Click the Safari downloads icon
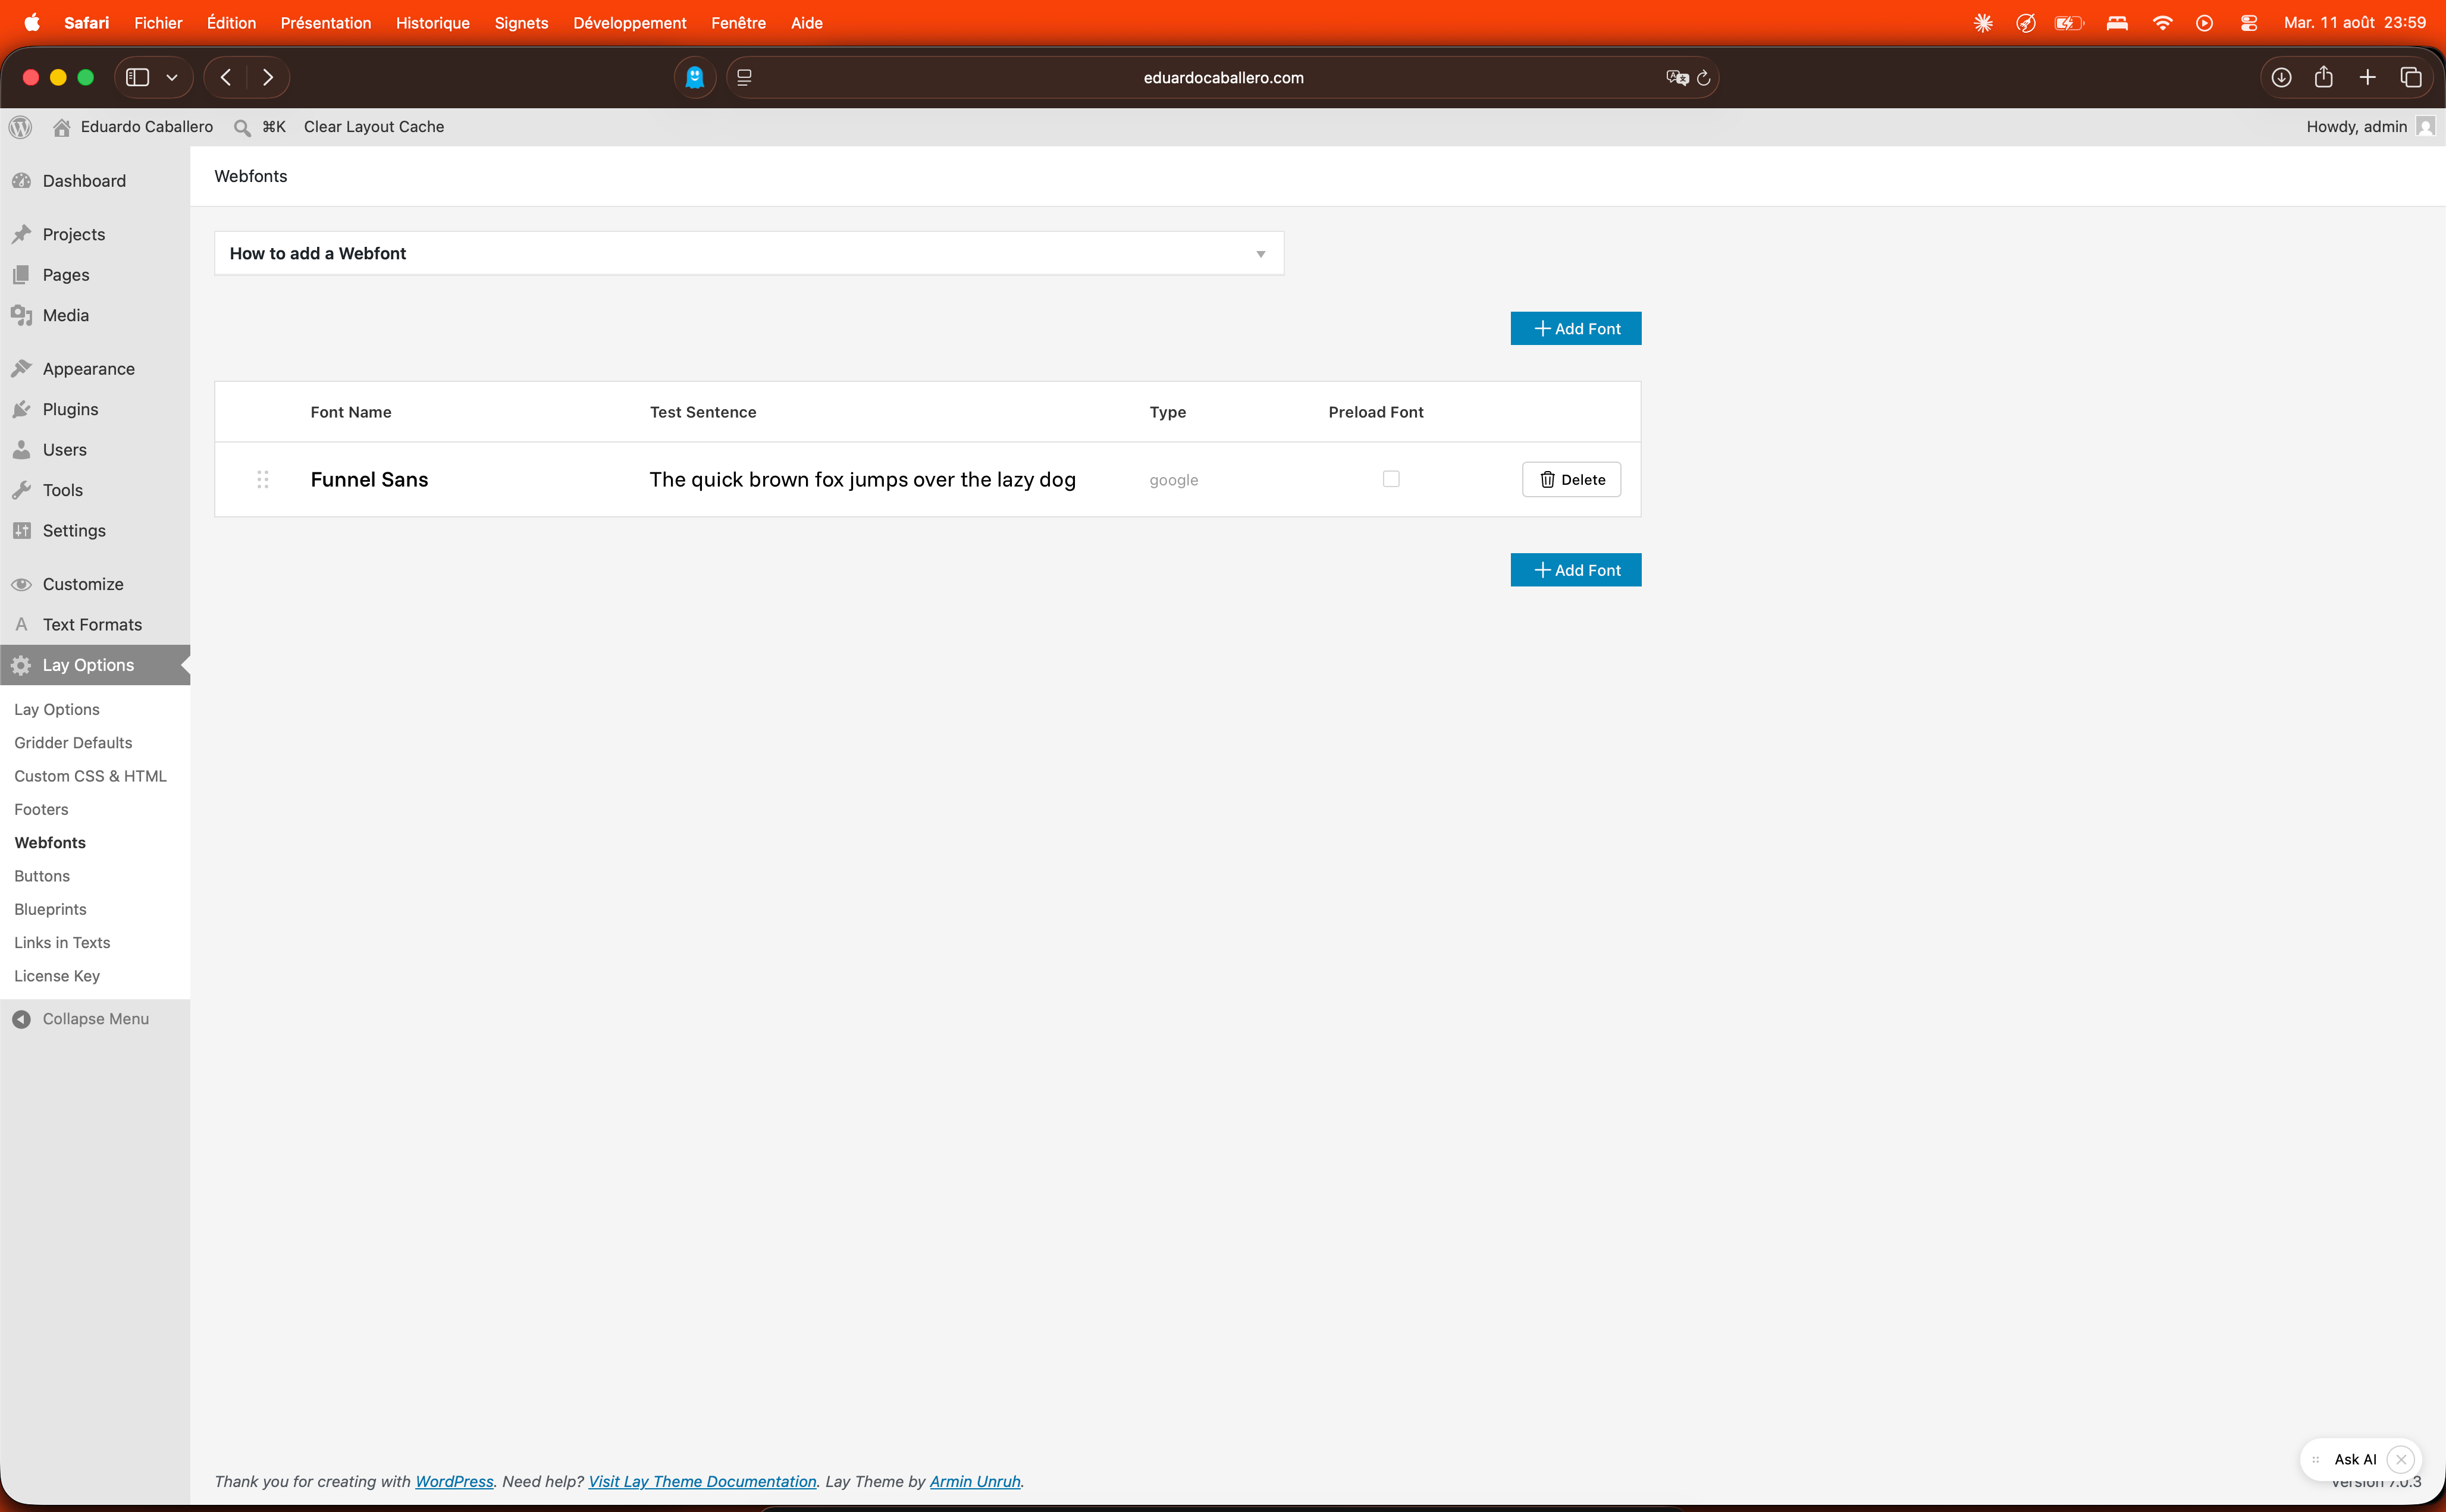The image size is (2446, 1512). click(2281, 77)
